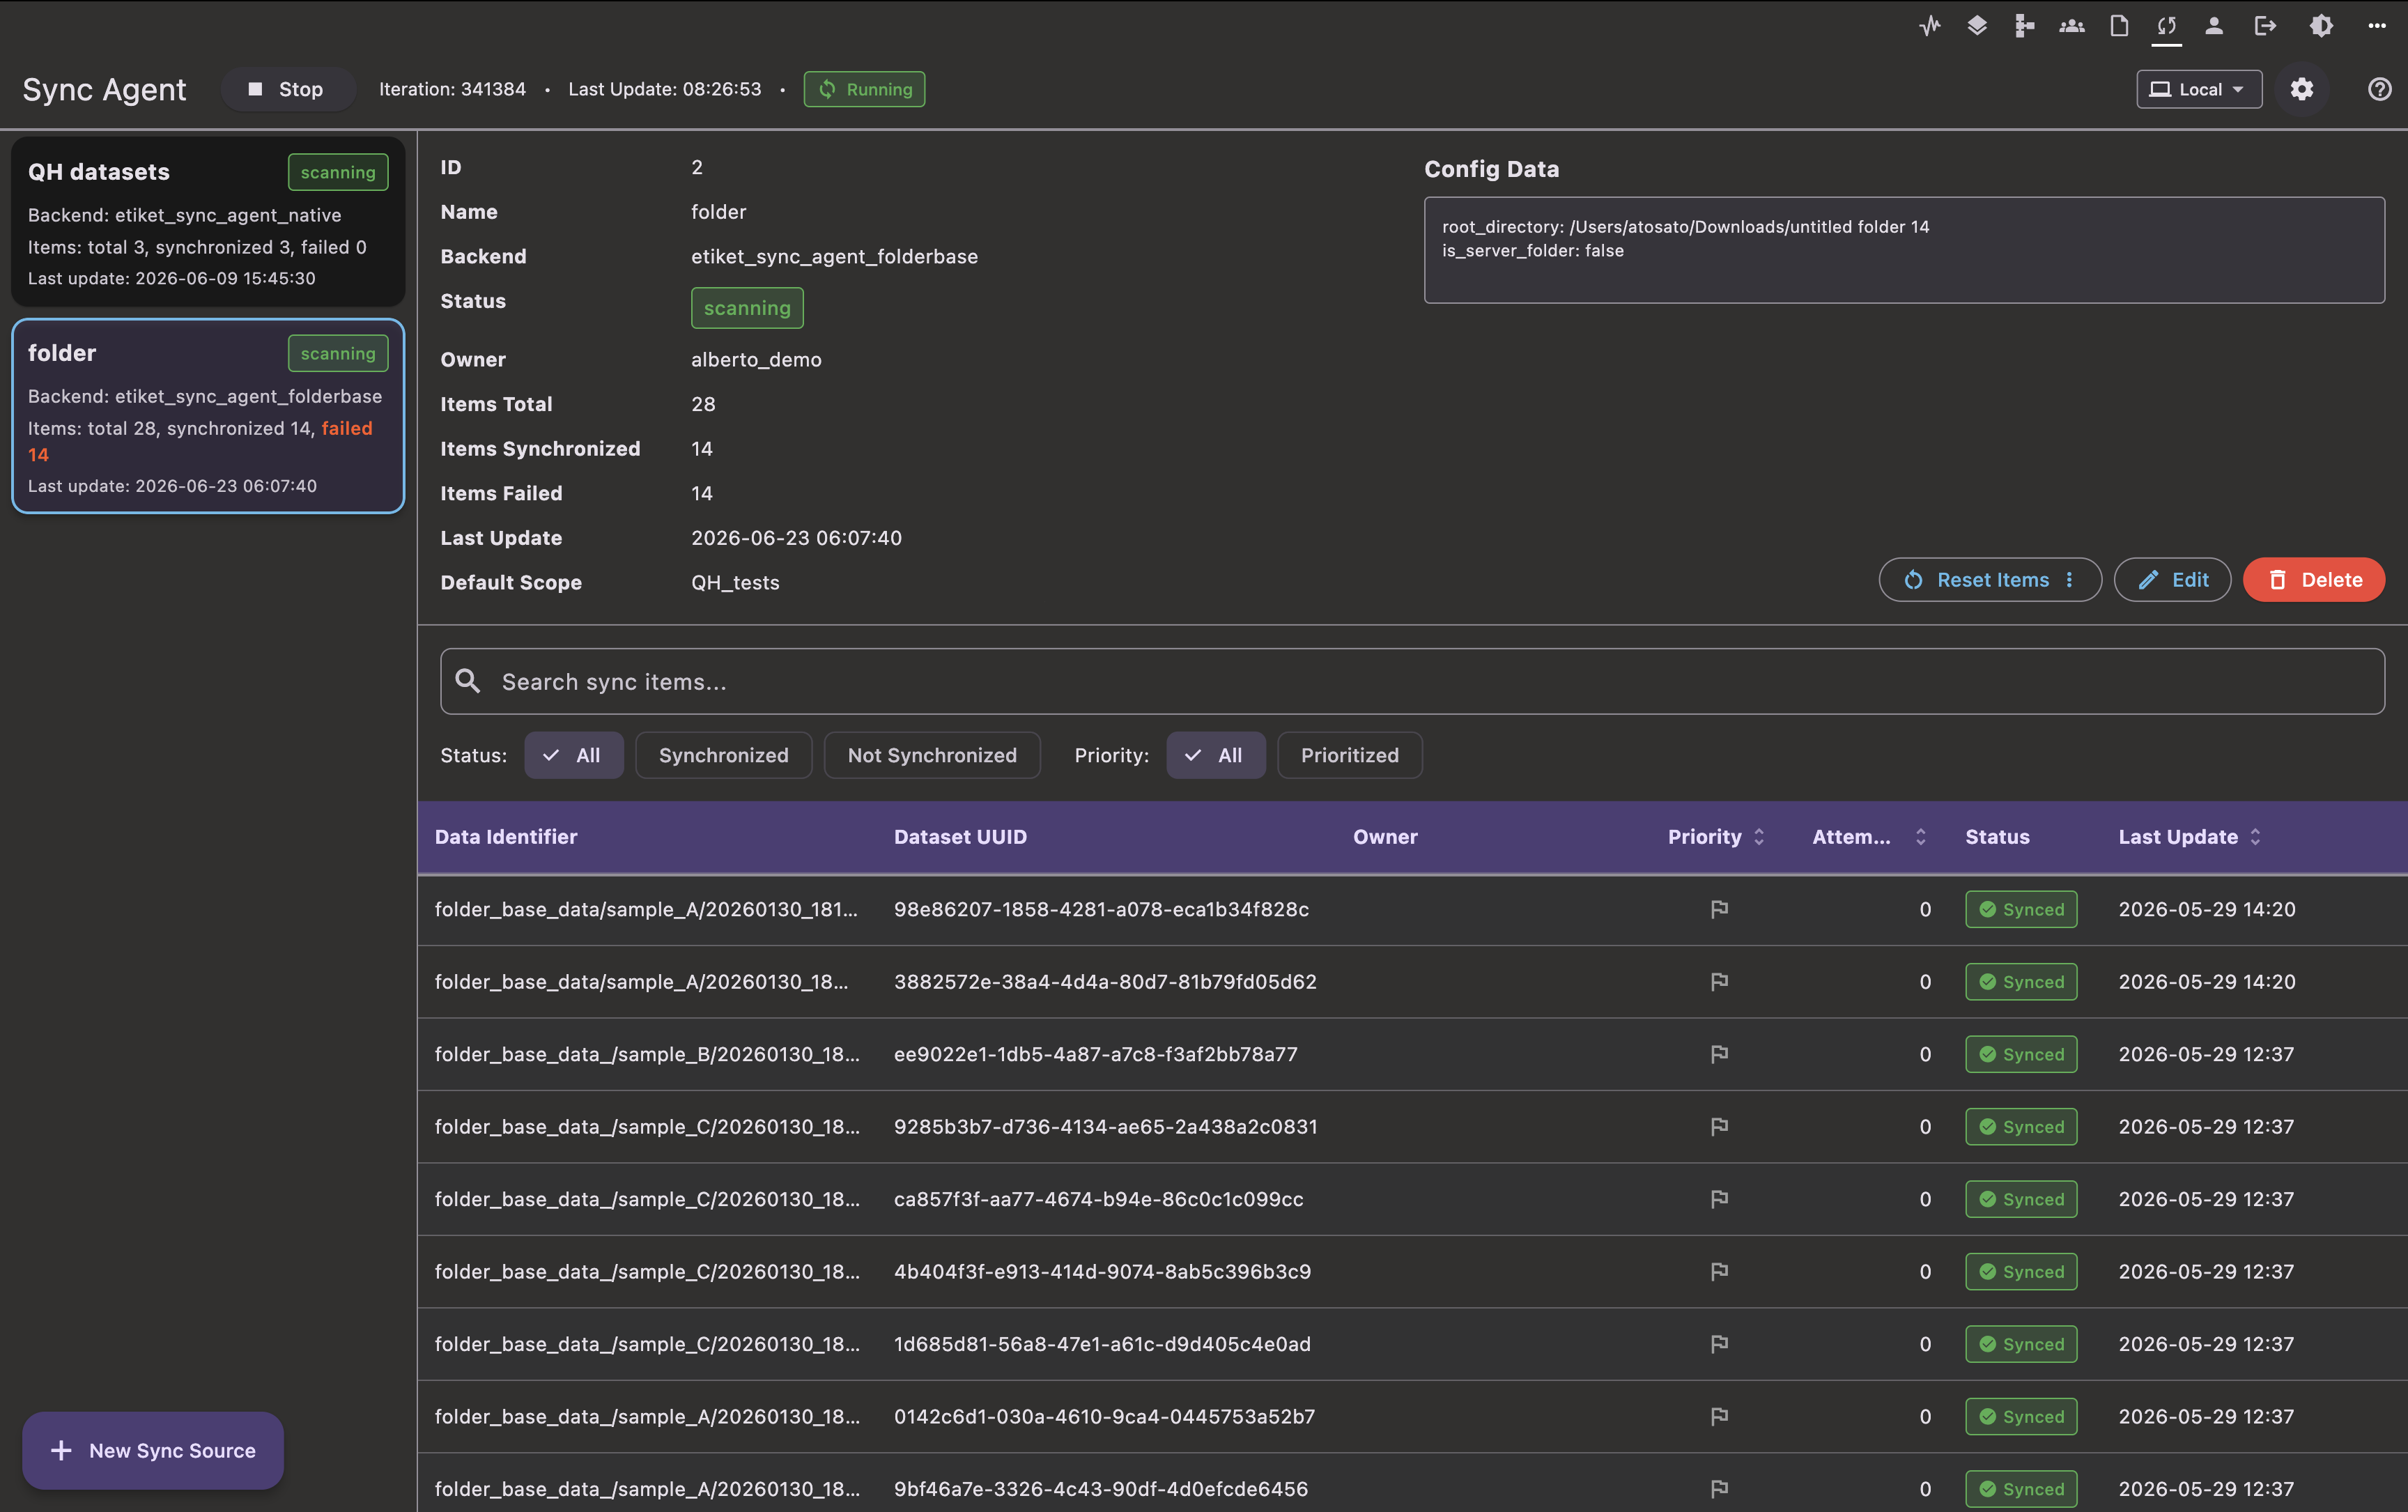2408x1512 pixels.
Task: Open the waveform activity icon in top bar
Action: tap(1929, 27)
